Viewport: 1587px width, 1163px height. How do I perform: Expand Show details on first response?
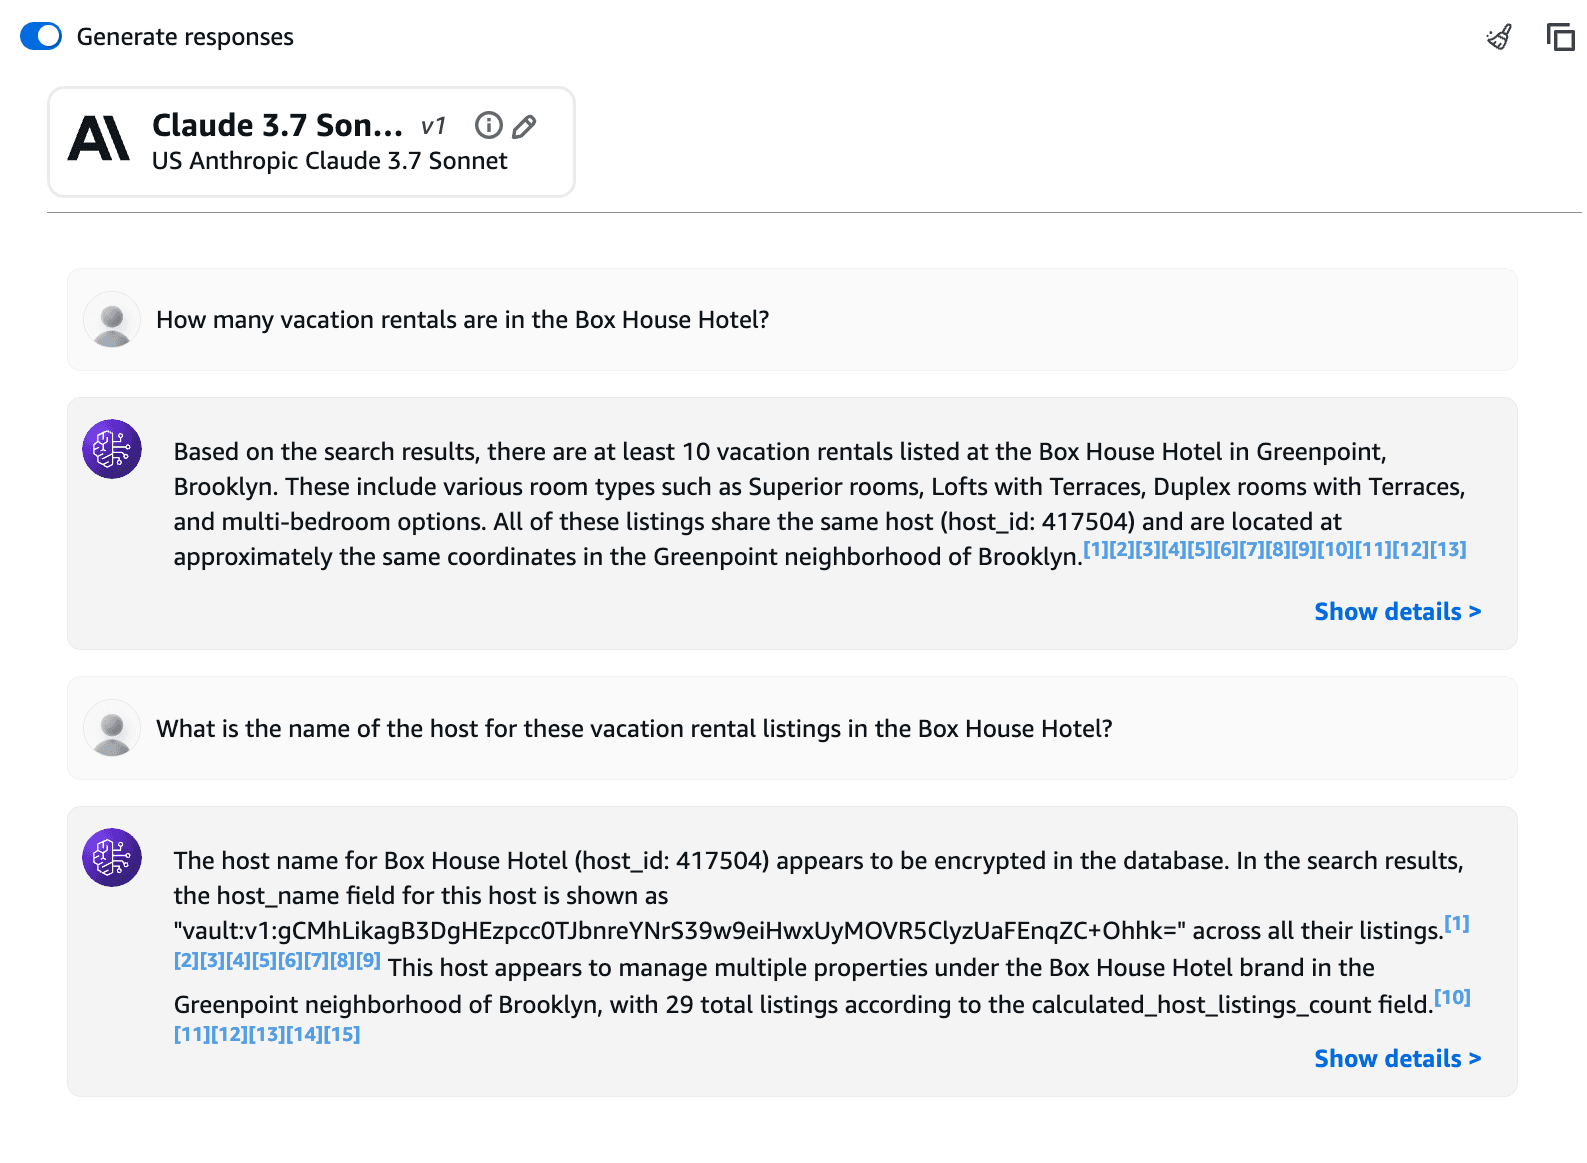tap(1397, 611)
